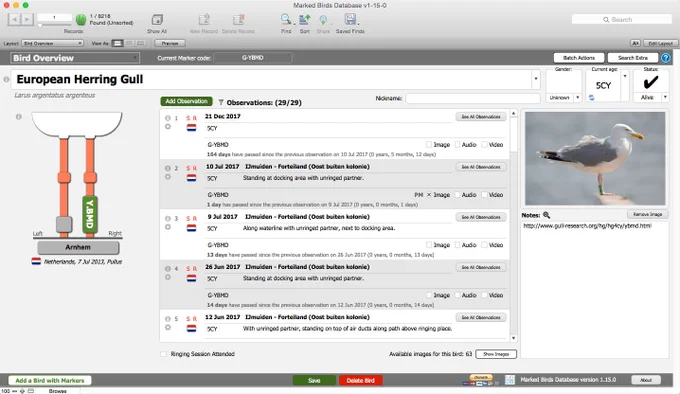680x394 pixels.
Task: Click the green Y.BMD ring marker
Action: click(90, 215)
